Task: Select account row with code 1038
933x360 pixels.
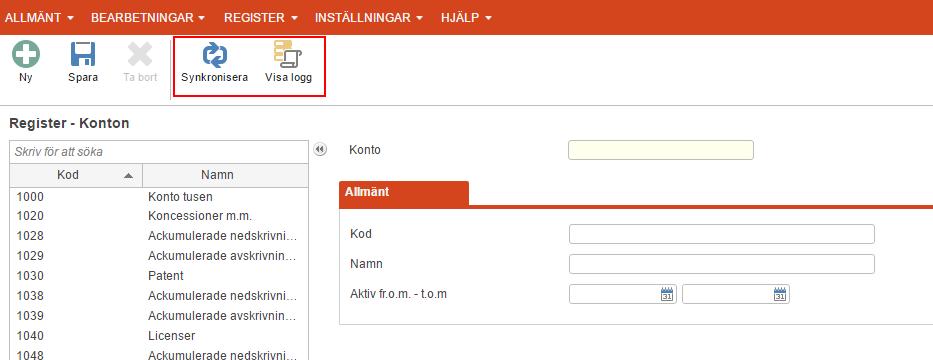Action: (159, 296)
